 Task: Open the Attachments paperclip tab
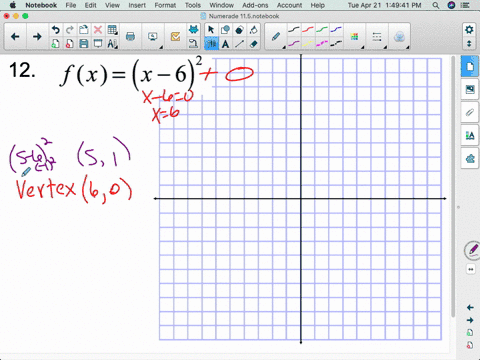point(470,113)
